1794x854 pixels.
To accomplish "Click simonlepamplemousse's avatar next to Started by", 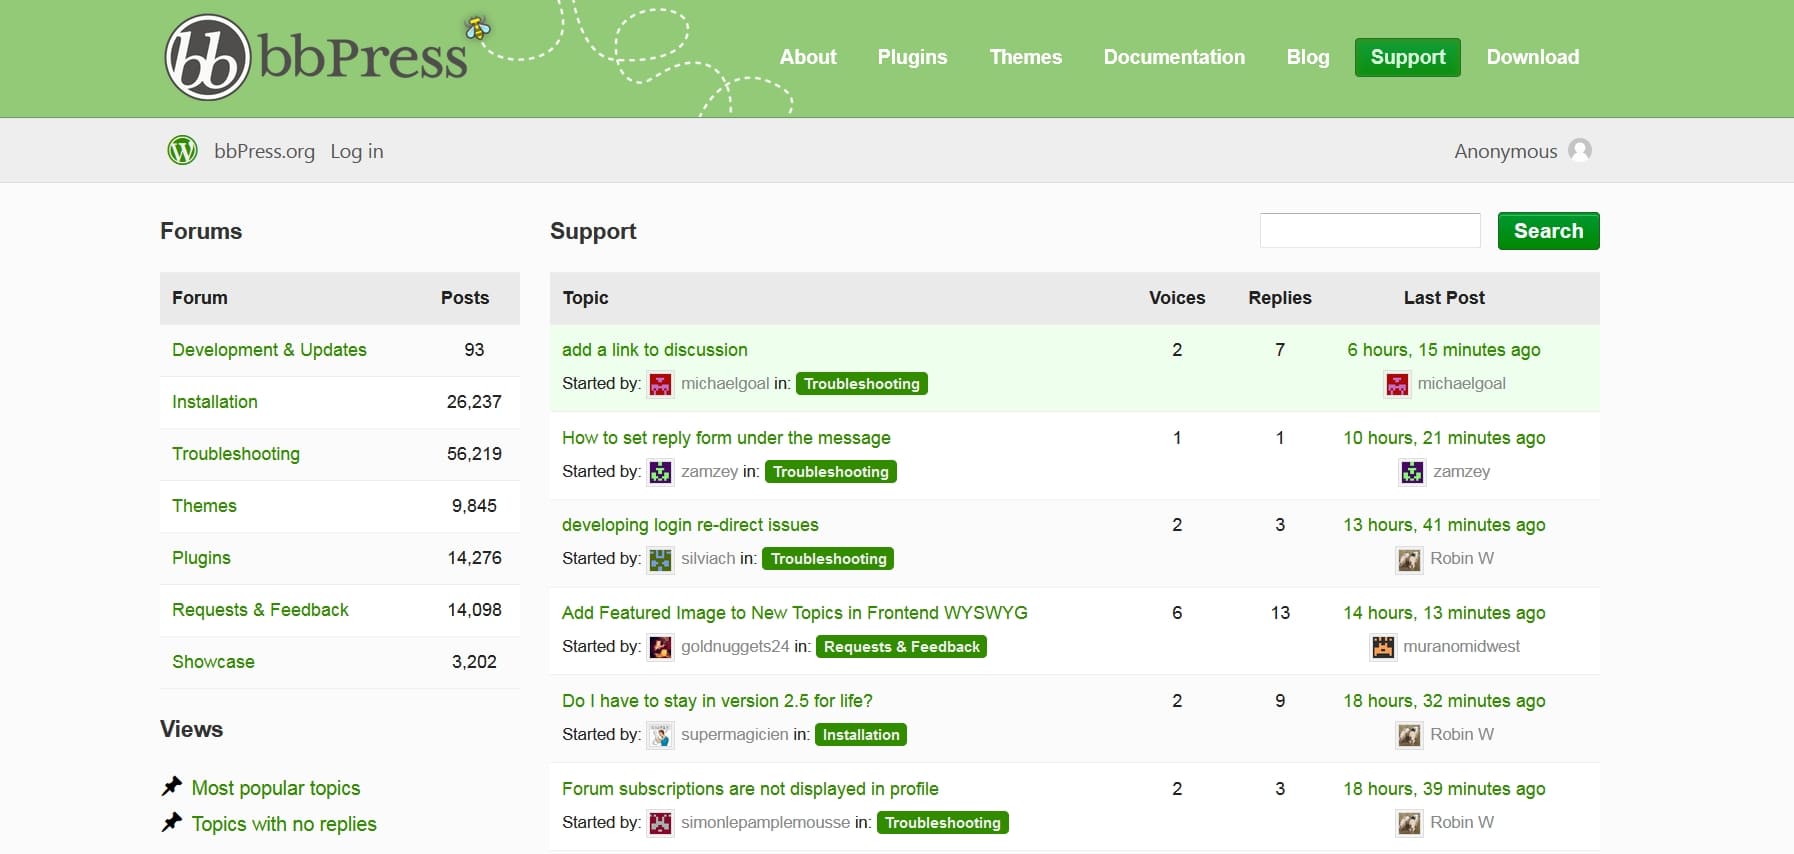I will click(660, 823).
